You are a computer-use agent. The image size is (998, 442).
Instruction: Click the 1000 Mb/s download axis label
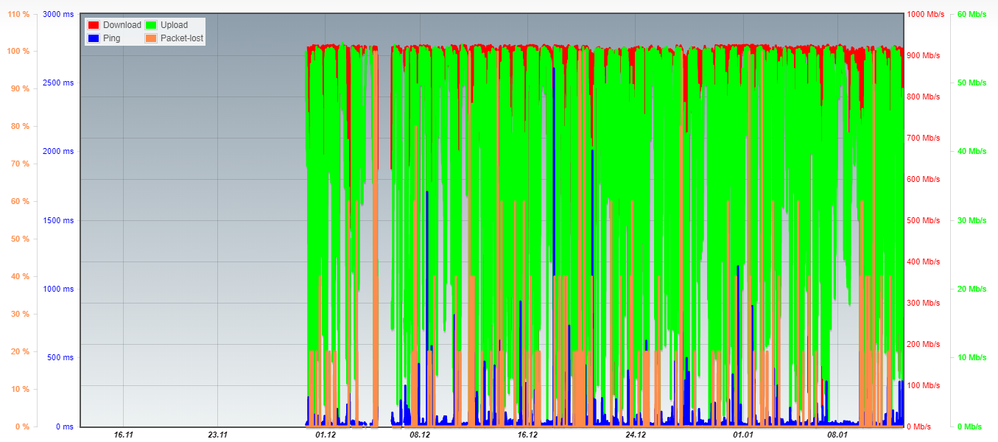click(x=925, y=14)
